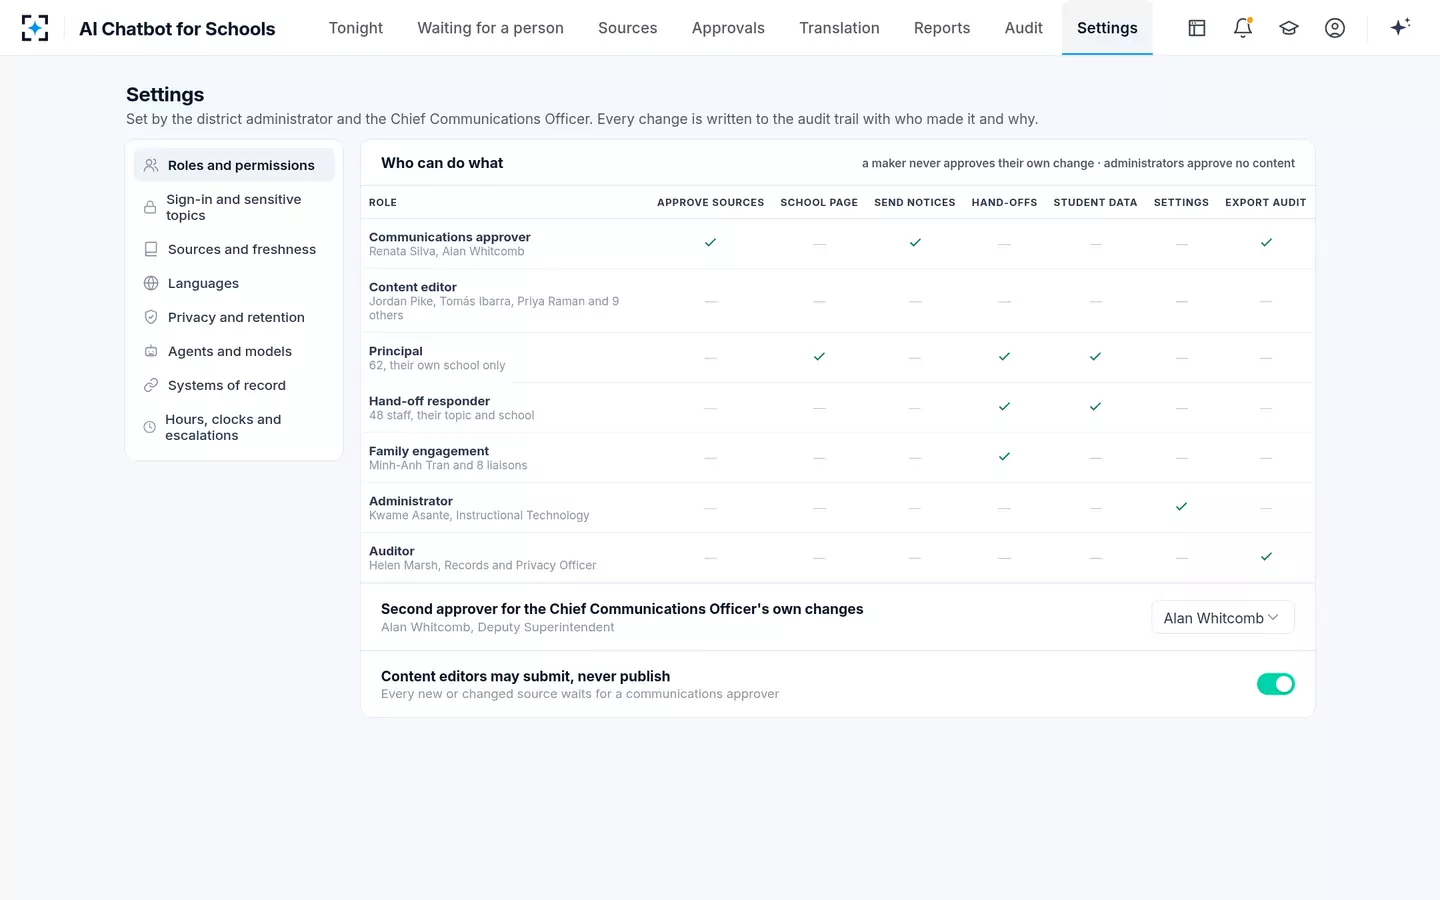Image resolution: width=1440 pixels, height=900 pixels.
Task: Open the Reports tab
Action: pyautogui.click(x=942, y=28)
